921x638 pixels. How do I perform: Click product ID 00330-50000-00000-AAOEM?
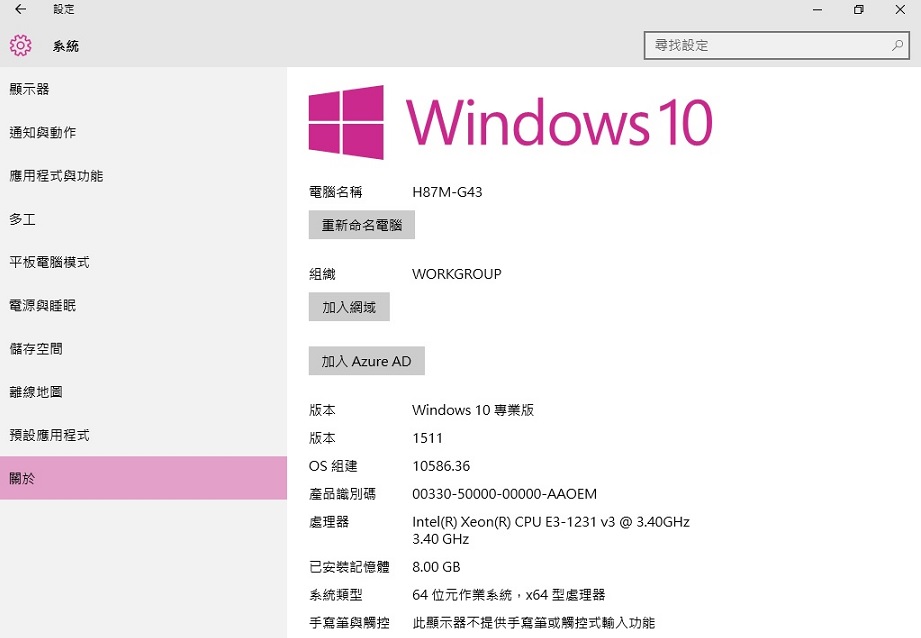(x=505, y=494)
